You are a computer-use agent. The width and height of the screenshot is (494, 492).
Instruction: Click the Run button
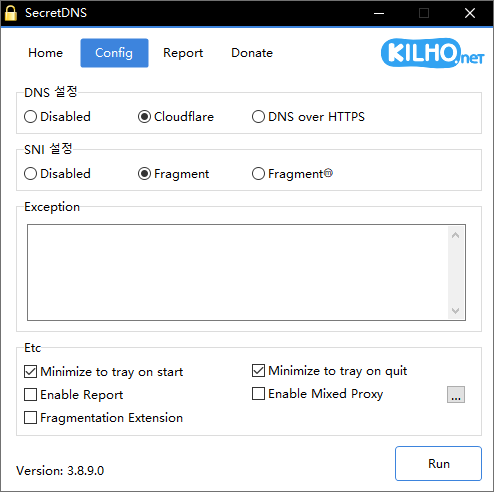(438, 464)
